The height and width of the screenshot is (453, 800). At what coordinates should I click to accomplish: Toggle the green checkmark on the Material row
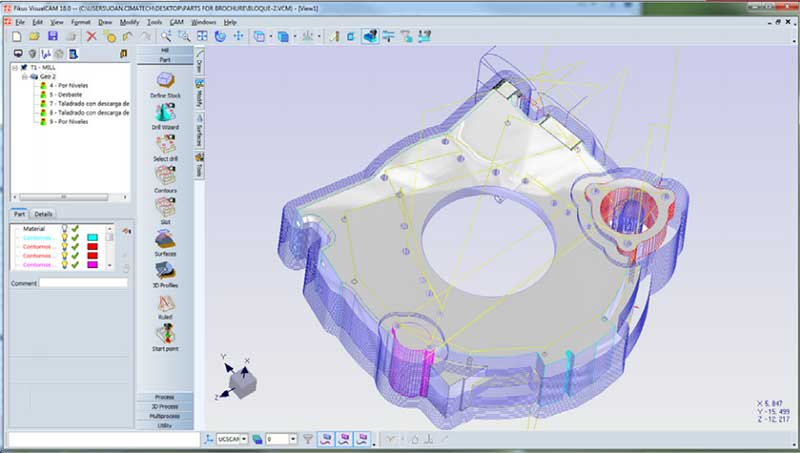pyautogui.click(x=75, y=229)
